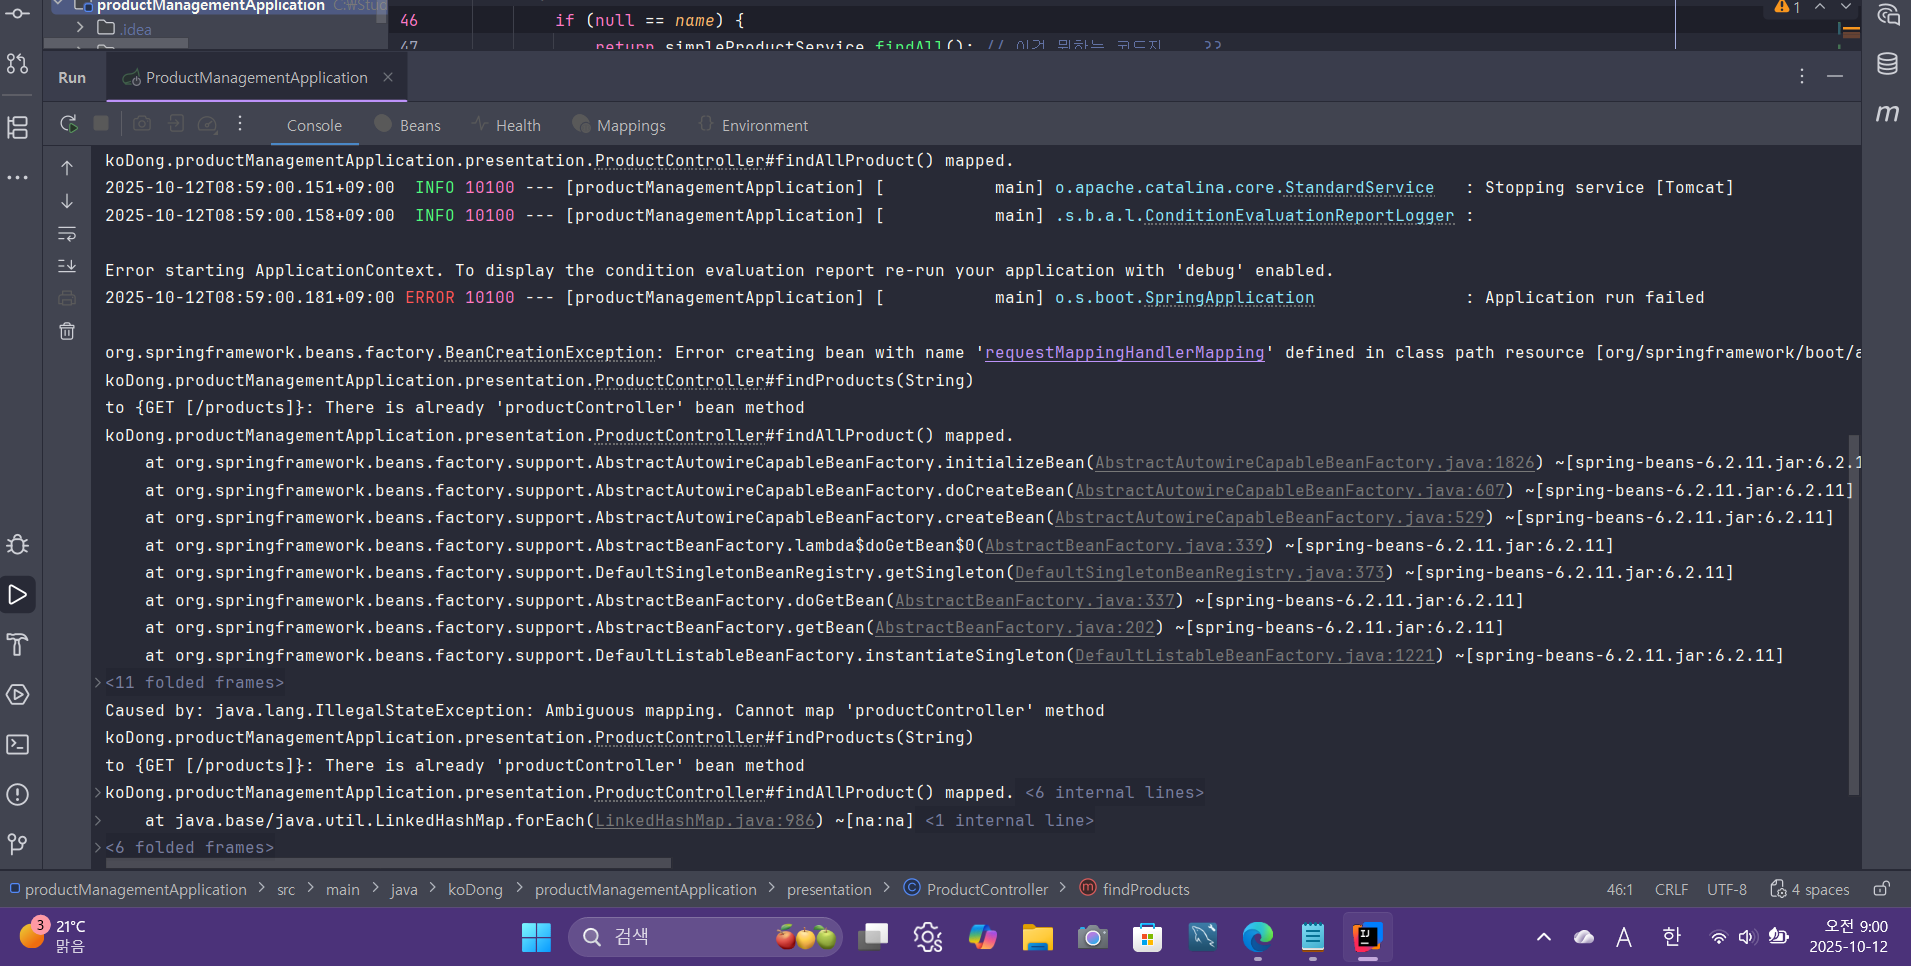This screenshot has width=1911, height=966.
Task: Open the BeanCreationException link
Action: [549, 353]
